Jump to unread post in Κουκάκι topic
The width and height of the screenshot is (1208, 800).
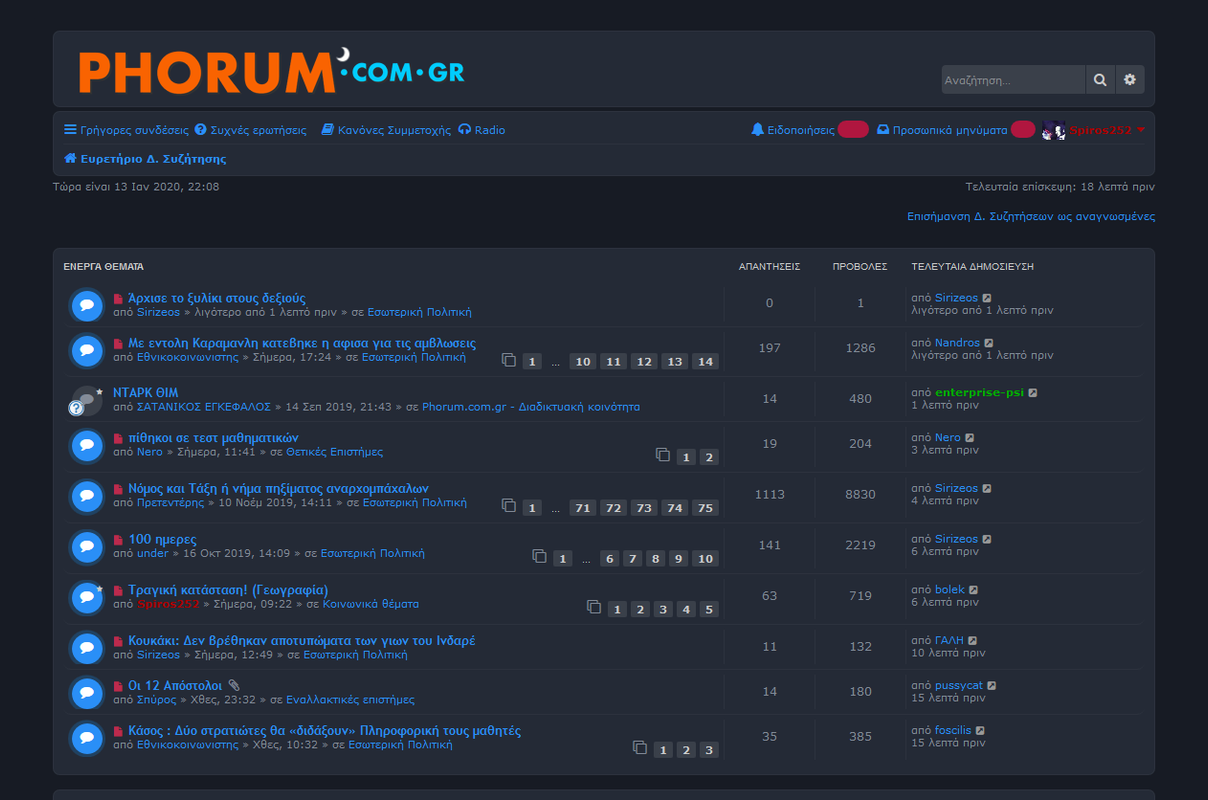click(x=118, y=641)
